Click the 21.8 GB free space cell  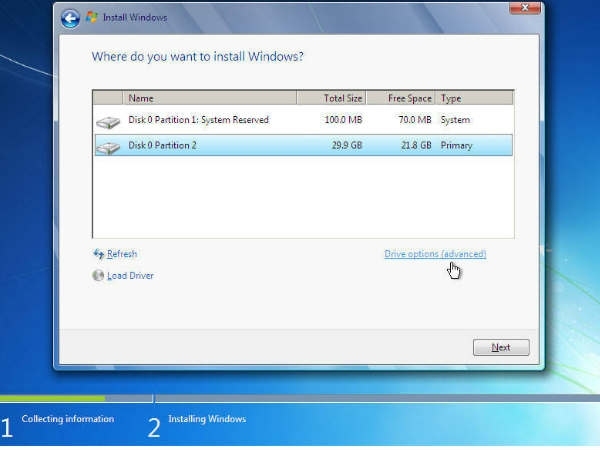(x=416, y=145)
